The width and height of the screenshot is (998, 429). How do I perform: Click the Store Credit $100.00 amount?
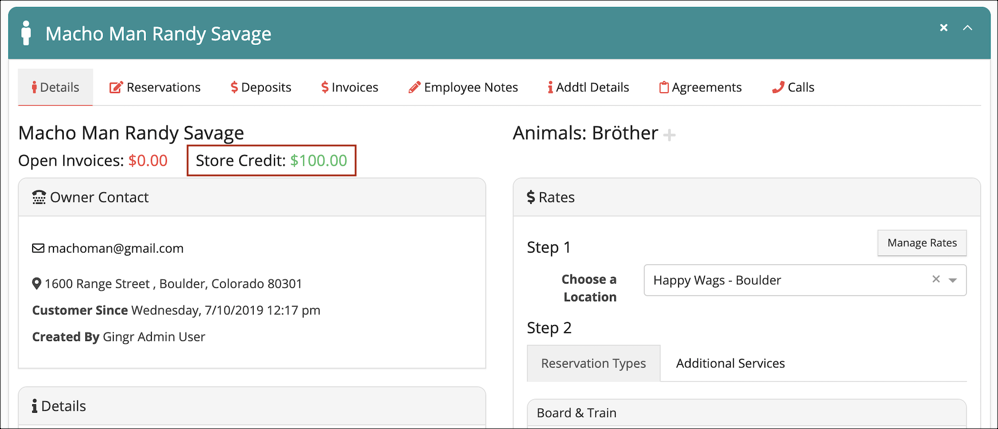pos(319,161)
